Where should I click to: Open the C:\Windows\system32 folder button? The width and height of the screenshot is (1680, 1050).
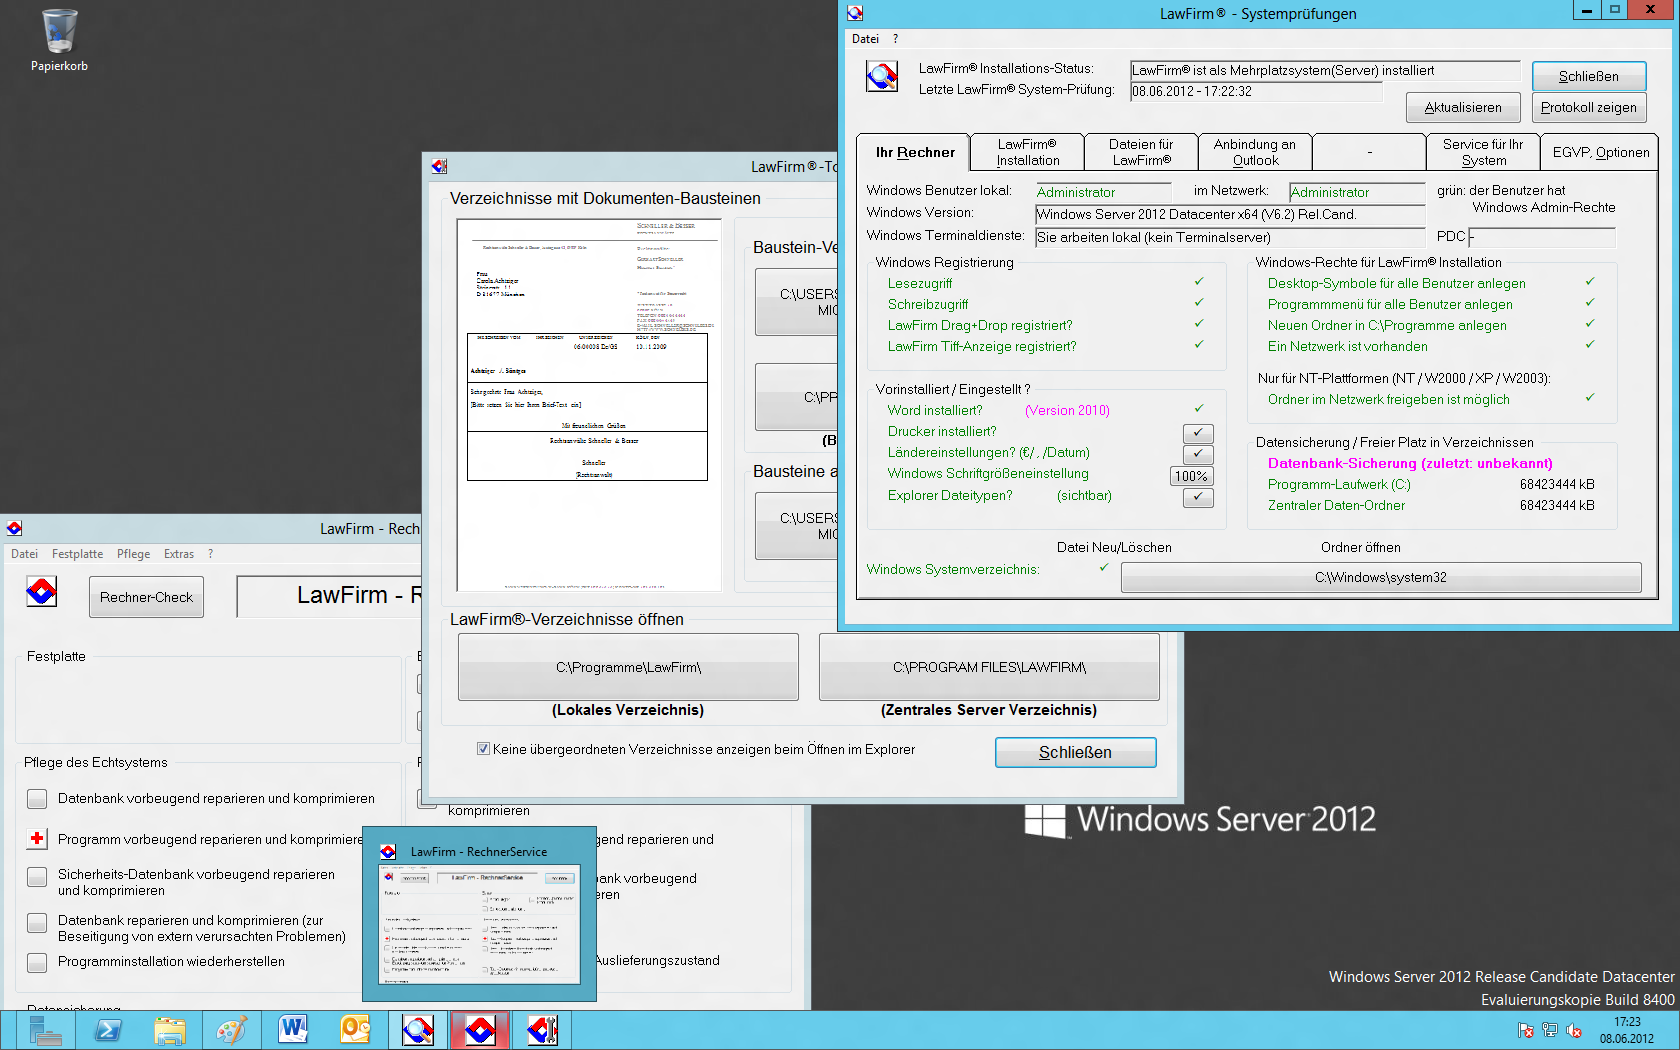coord(1380,578)
